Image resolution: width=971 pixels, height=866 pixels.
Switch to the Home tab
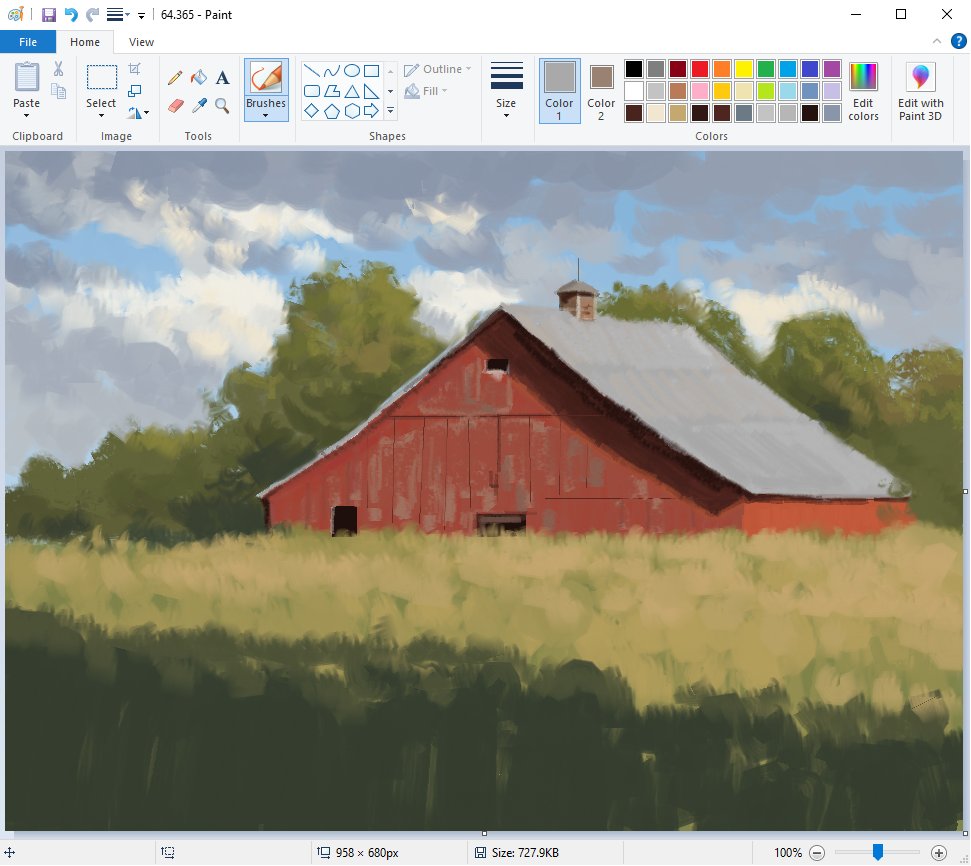[x=85, y=42]
